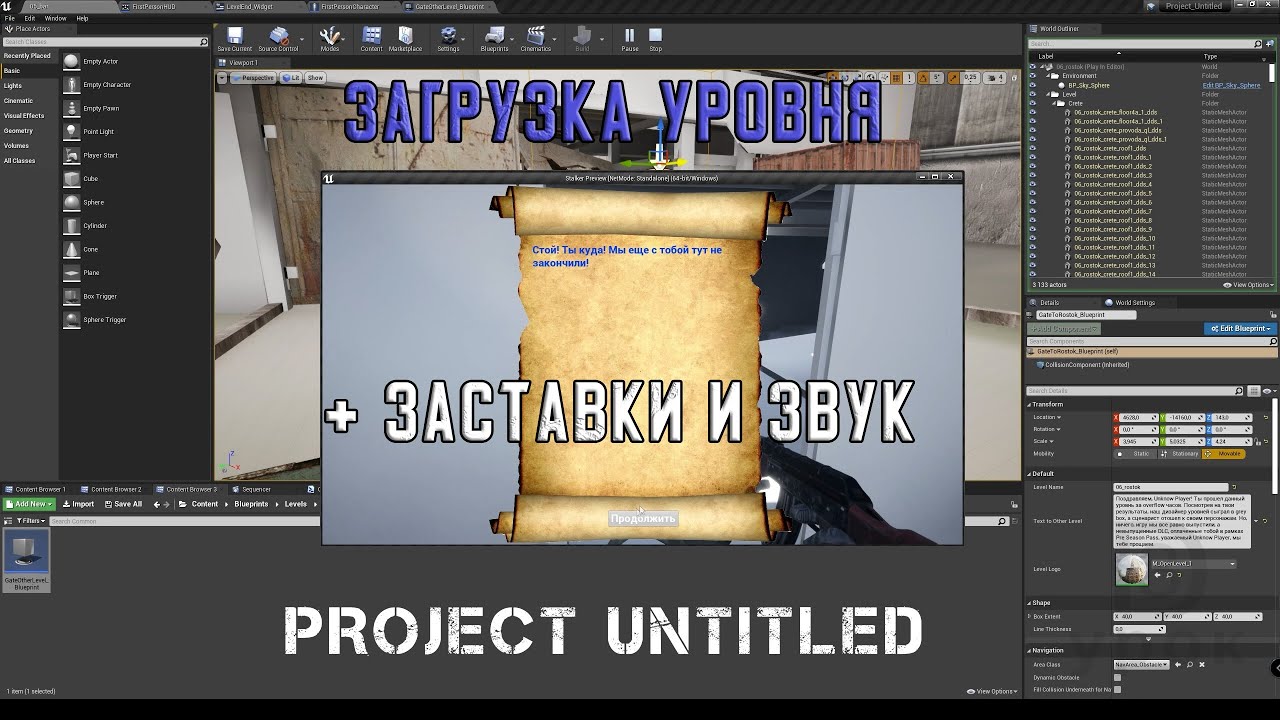This screenshot has height=720, width=1280.
Task: Switch to the GateOtherLevel_Blueprint tab
Action: (x=450, y=6)
